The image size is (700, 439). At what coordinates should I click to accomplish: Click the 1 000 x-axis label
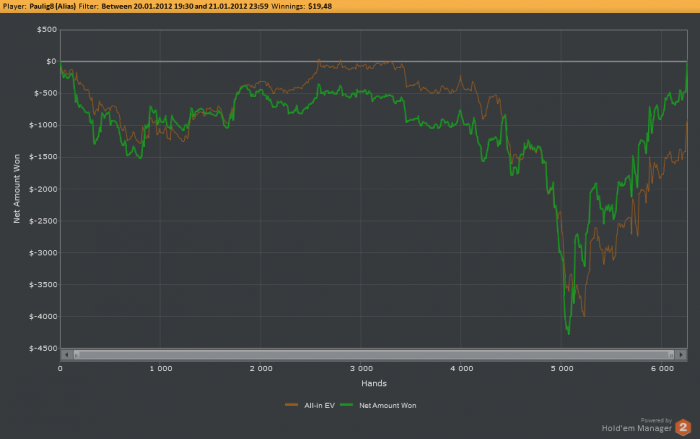[x=161, y=368]
